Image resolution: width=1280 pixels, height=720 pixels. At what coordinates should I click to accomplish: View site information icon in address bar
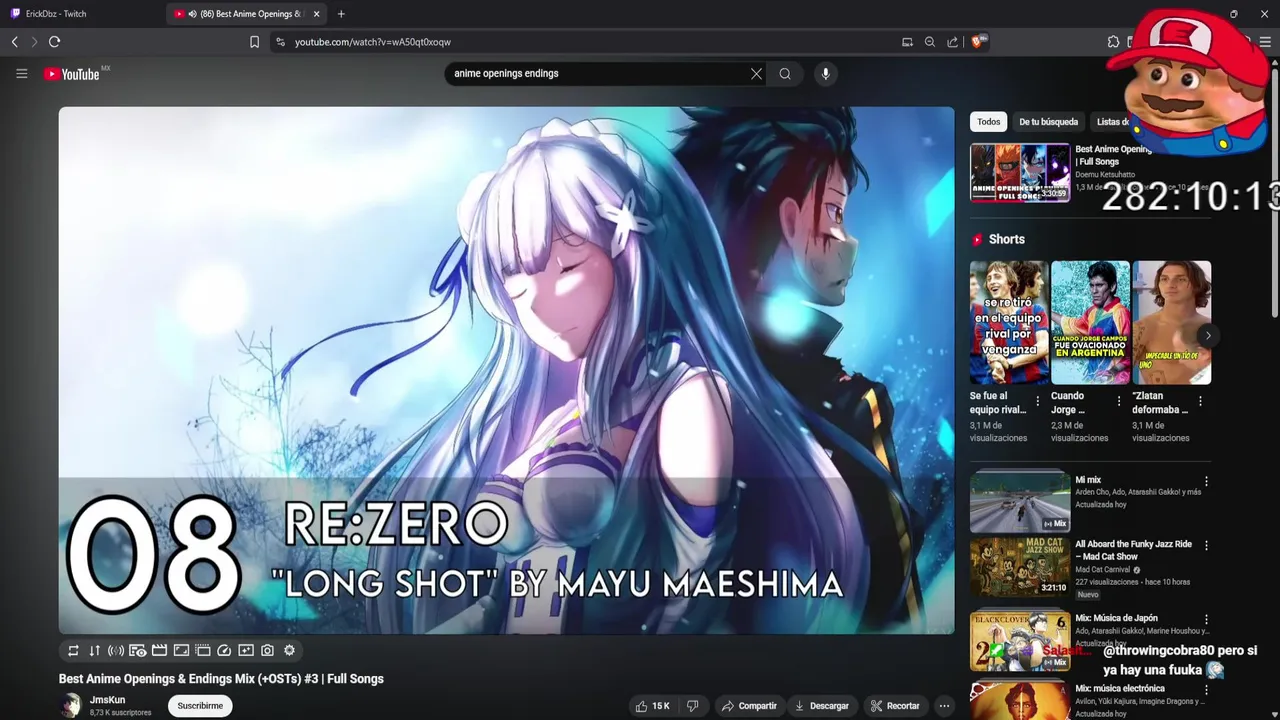click(x=280, y=42)
